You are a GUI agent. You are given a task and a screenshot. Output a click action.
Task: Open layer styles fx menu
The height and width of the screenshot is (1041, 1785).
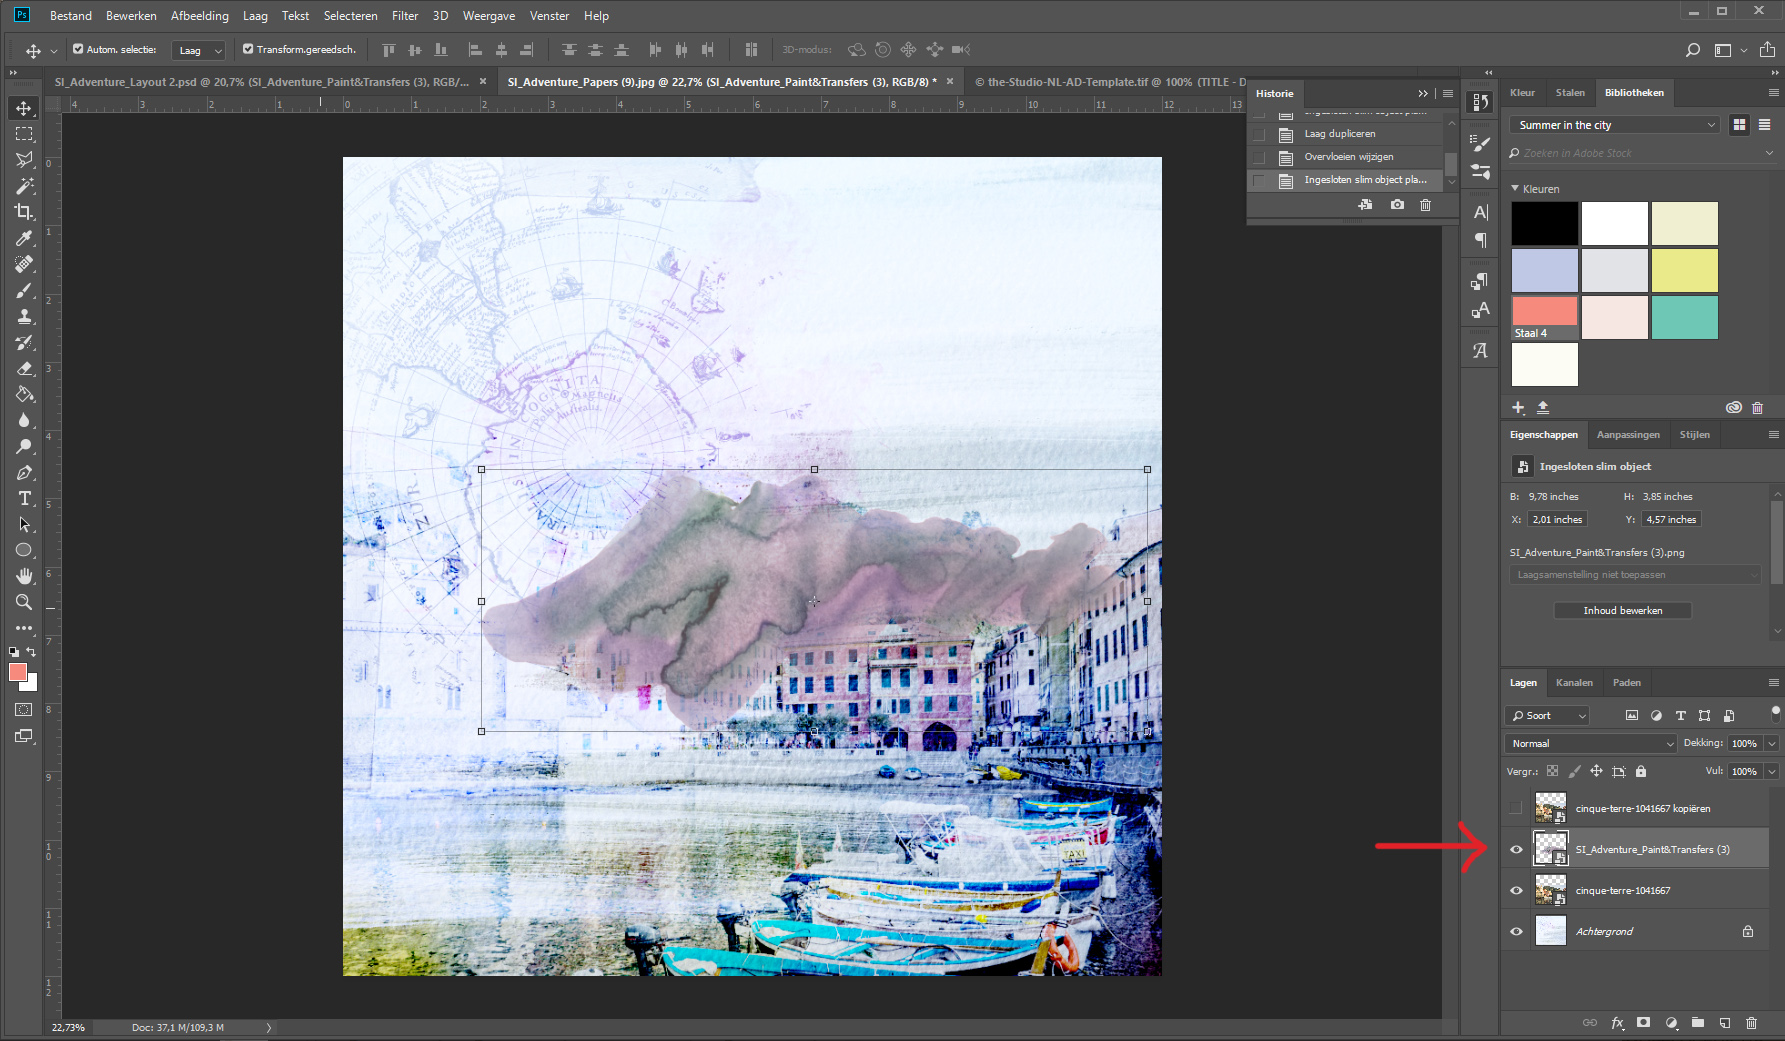pyautogui.click(x=1617, y=1023)
